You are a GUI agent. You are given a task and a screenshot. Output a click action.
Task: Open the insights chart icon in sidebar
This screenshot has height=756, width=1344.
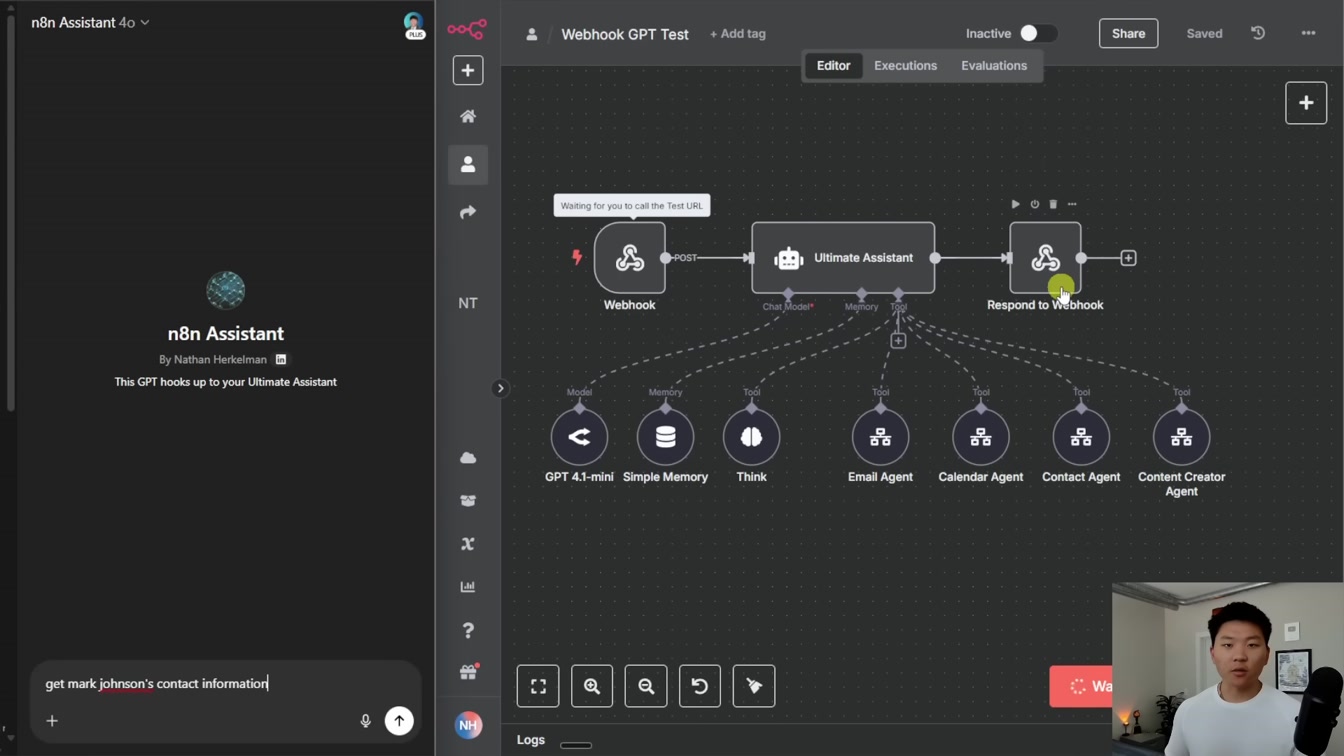pos(467,587)
